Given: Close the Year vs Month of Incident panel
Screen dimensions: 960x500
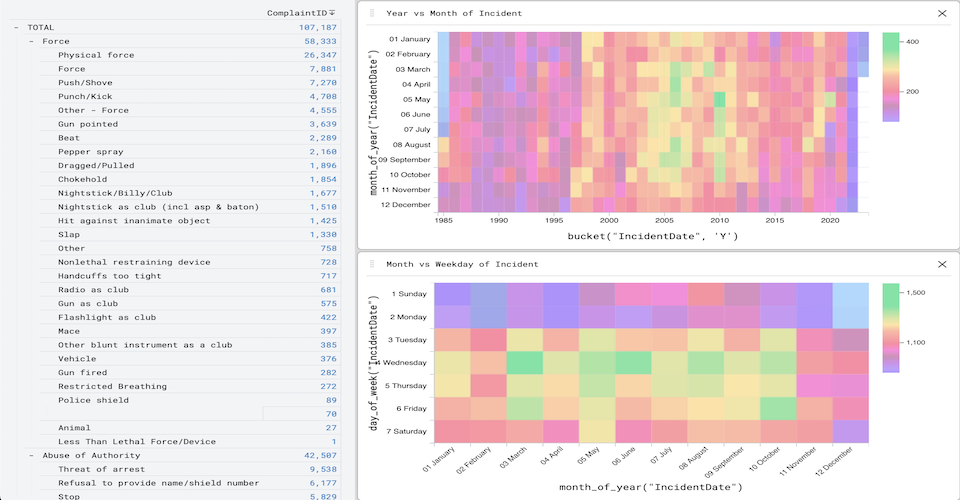Looking at the screenshot, I should 941,13.
